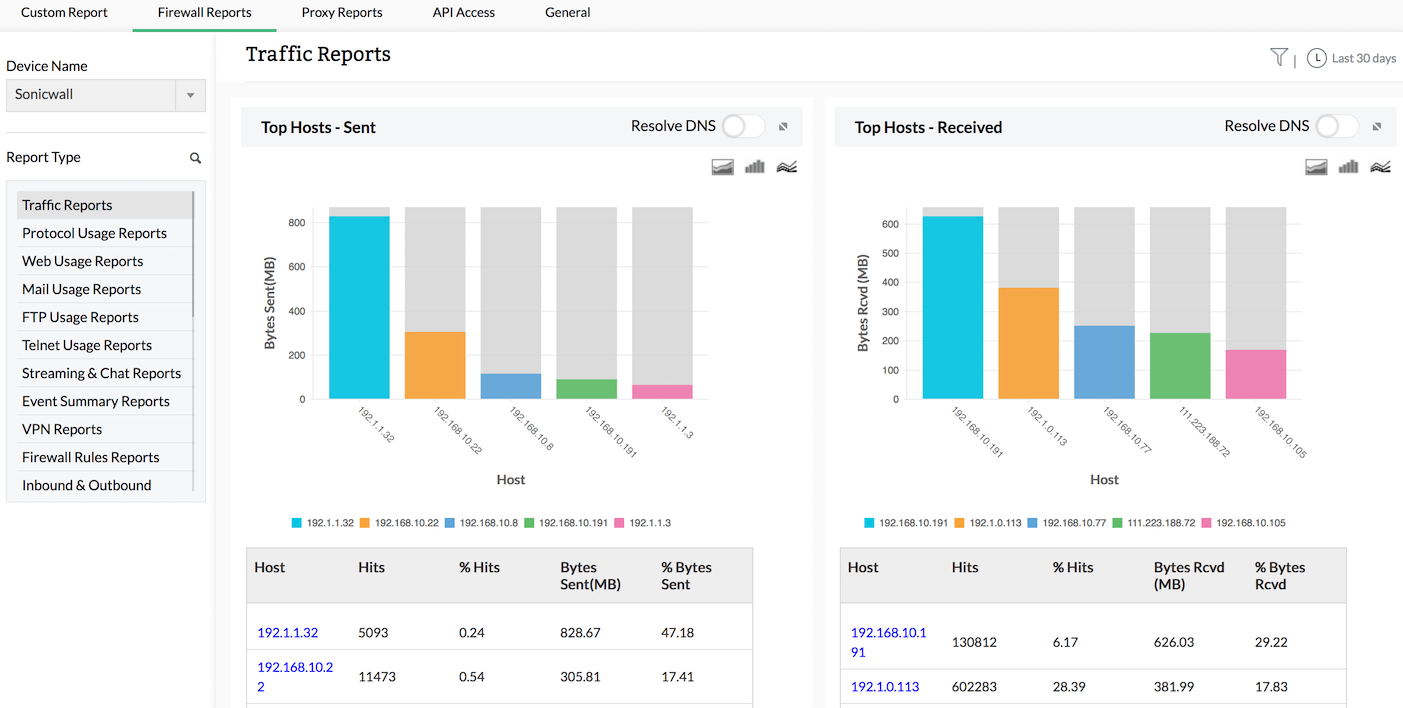Image resolution: width=1403 pixels, height=708 pixels.
Task: Select VPN Reports report type
Action: tap(62, 429)
